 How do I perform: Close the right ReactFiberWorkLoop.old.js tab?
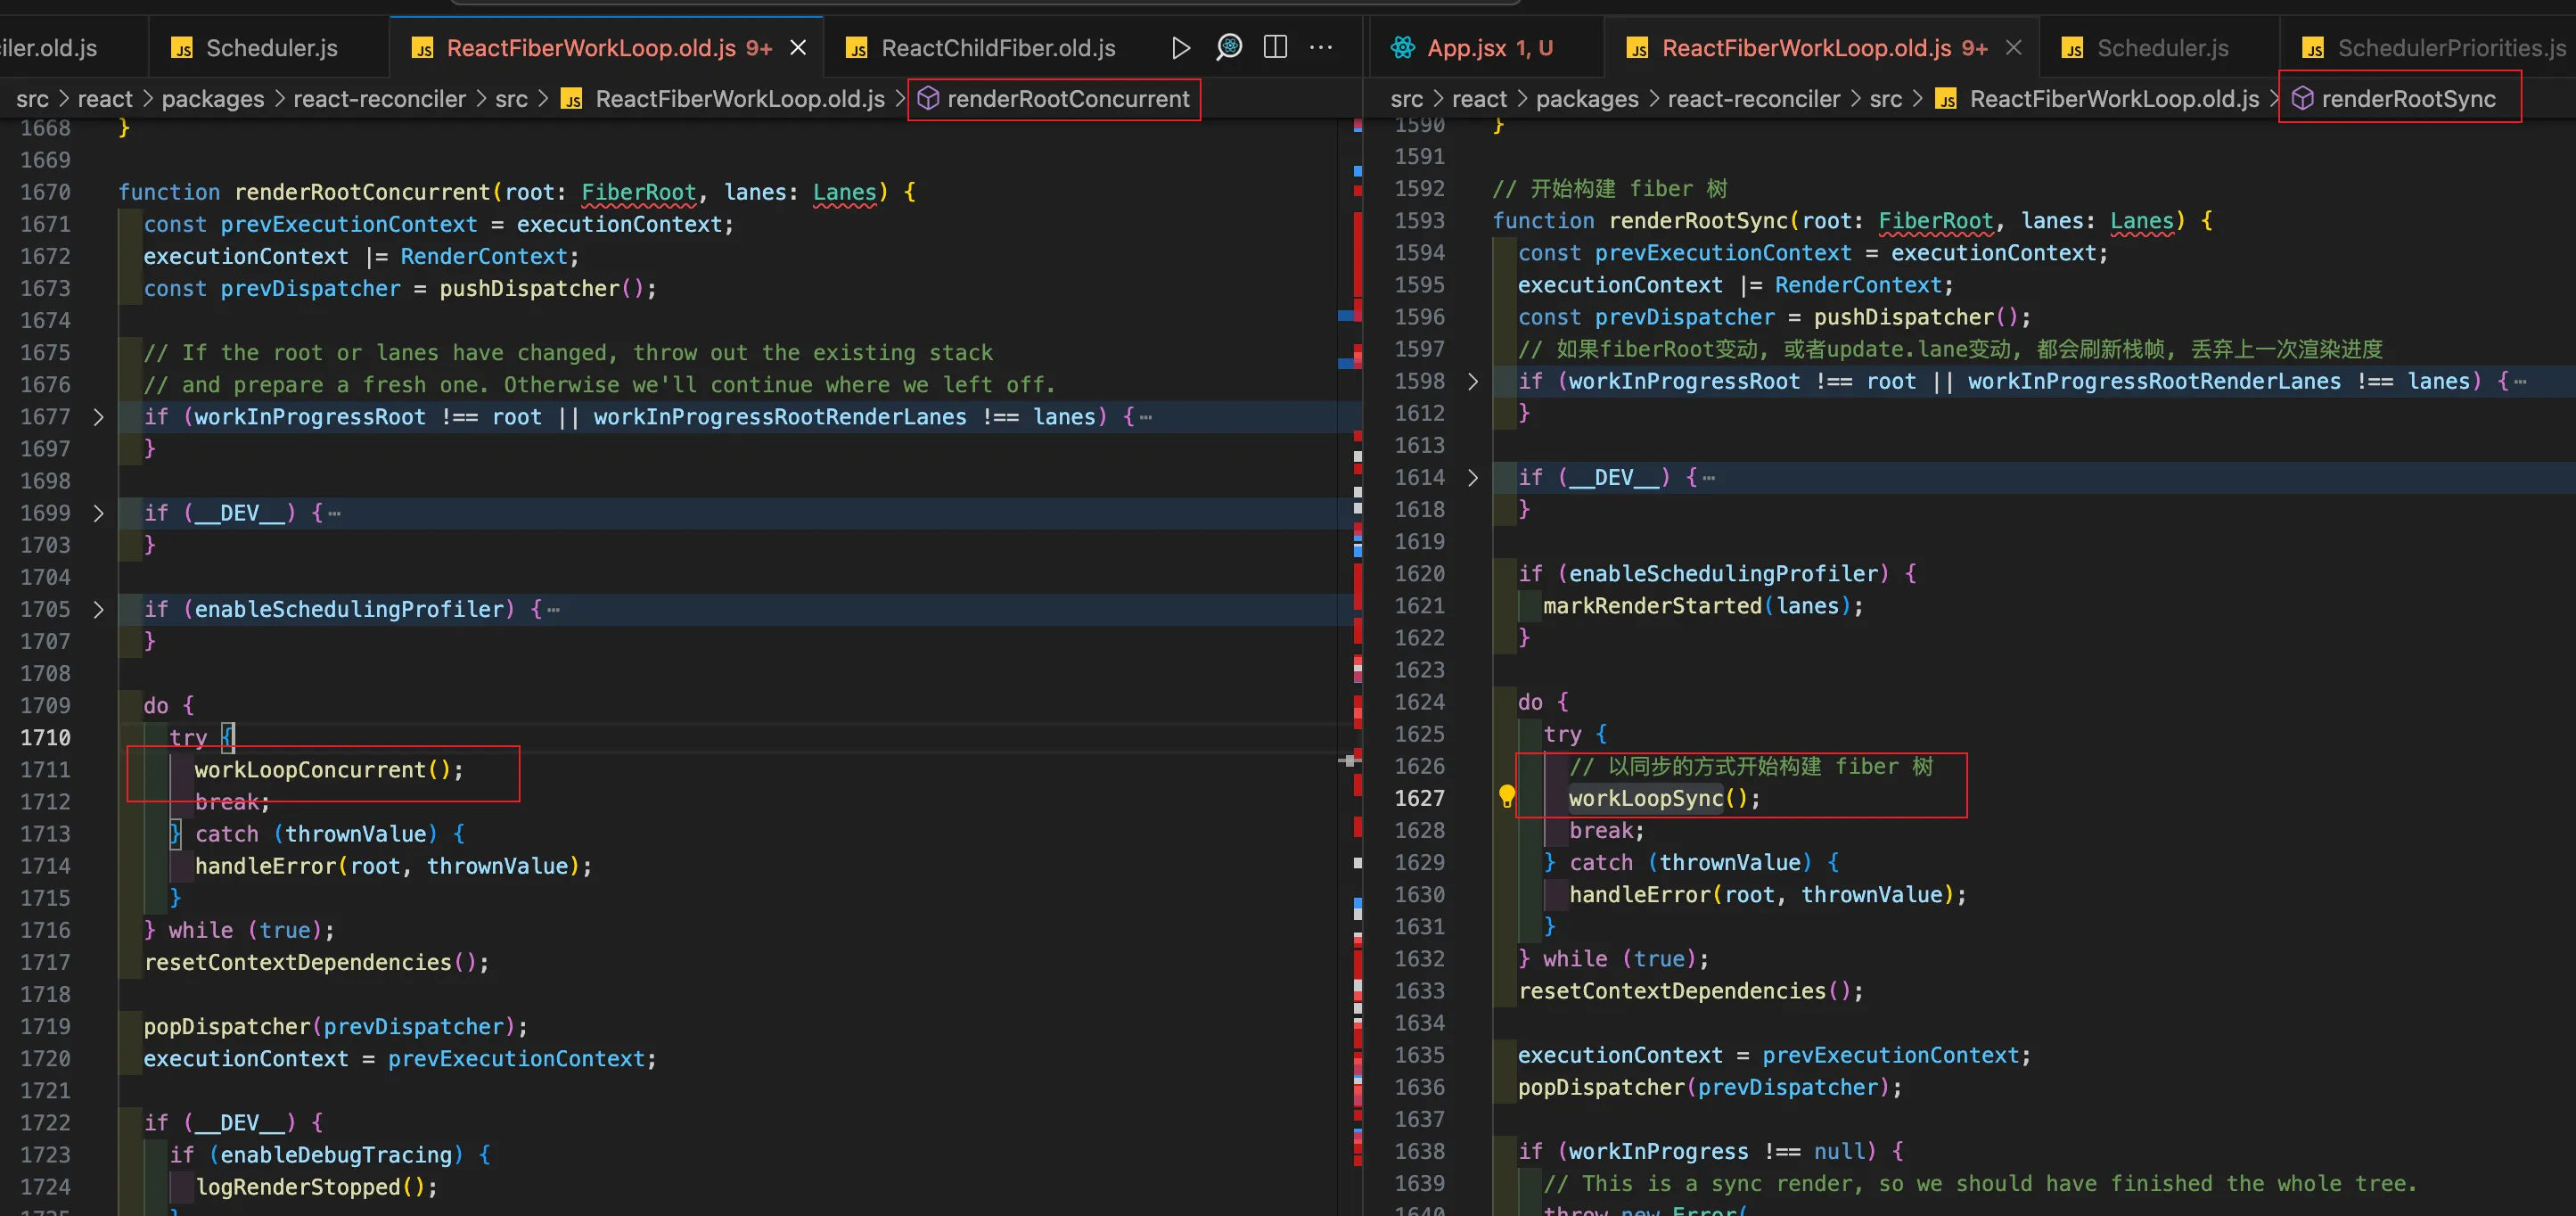(x=2014, y=47)
